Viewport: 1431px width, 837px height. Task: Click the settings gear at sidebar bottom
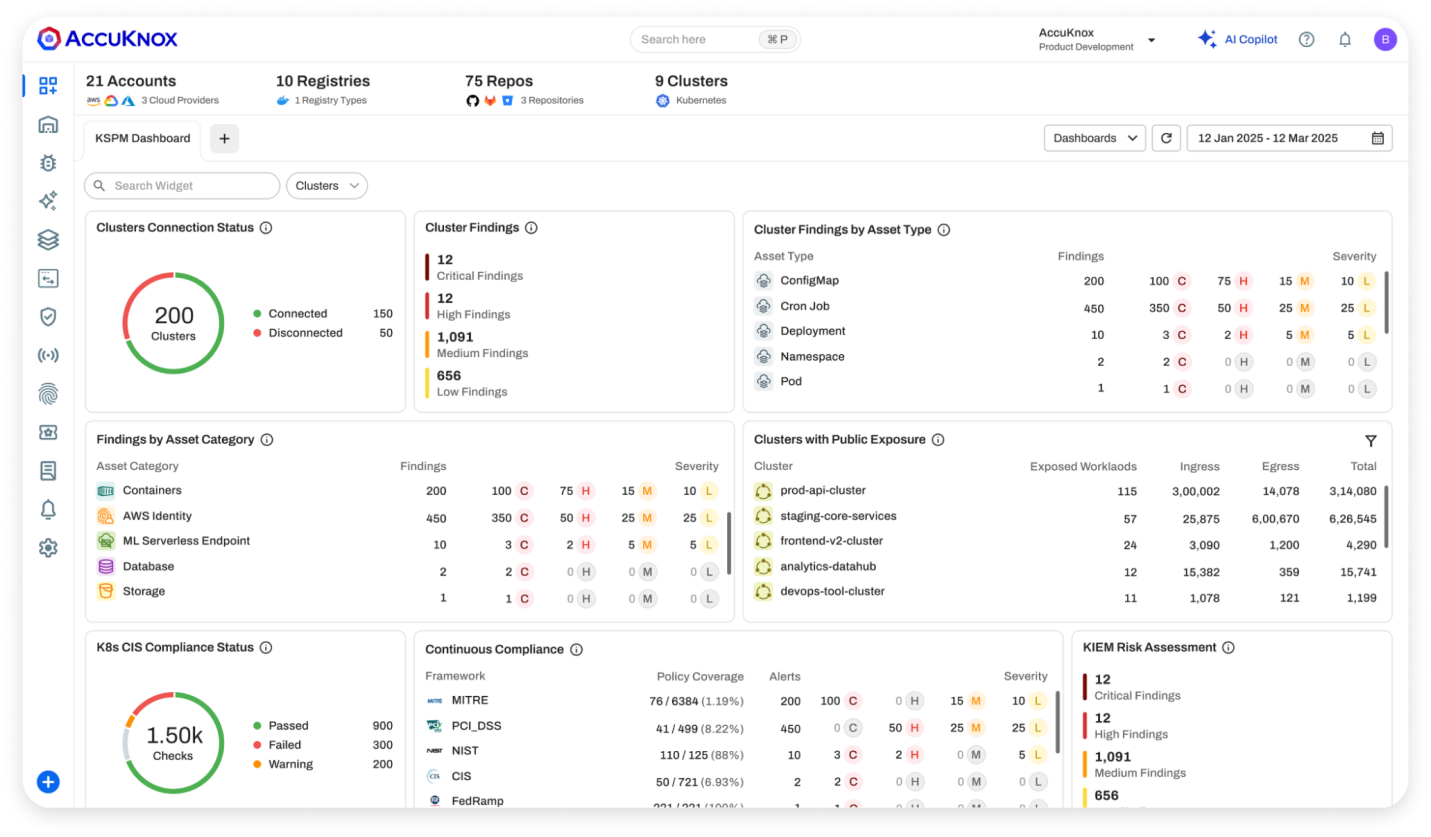pyautogui.click(x=47, y=547)
